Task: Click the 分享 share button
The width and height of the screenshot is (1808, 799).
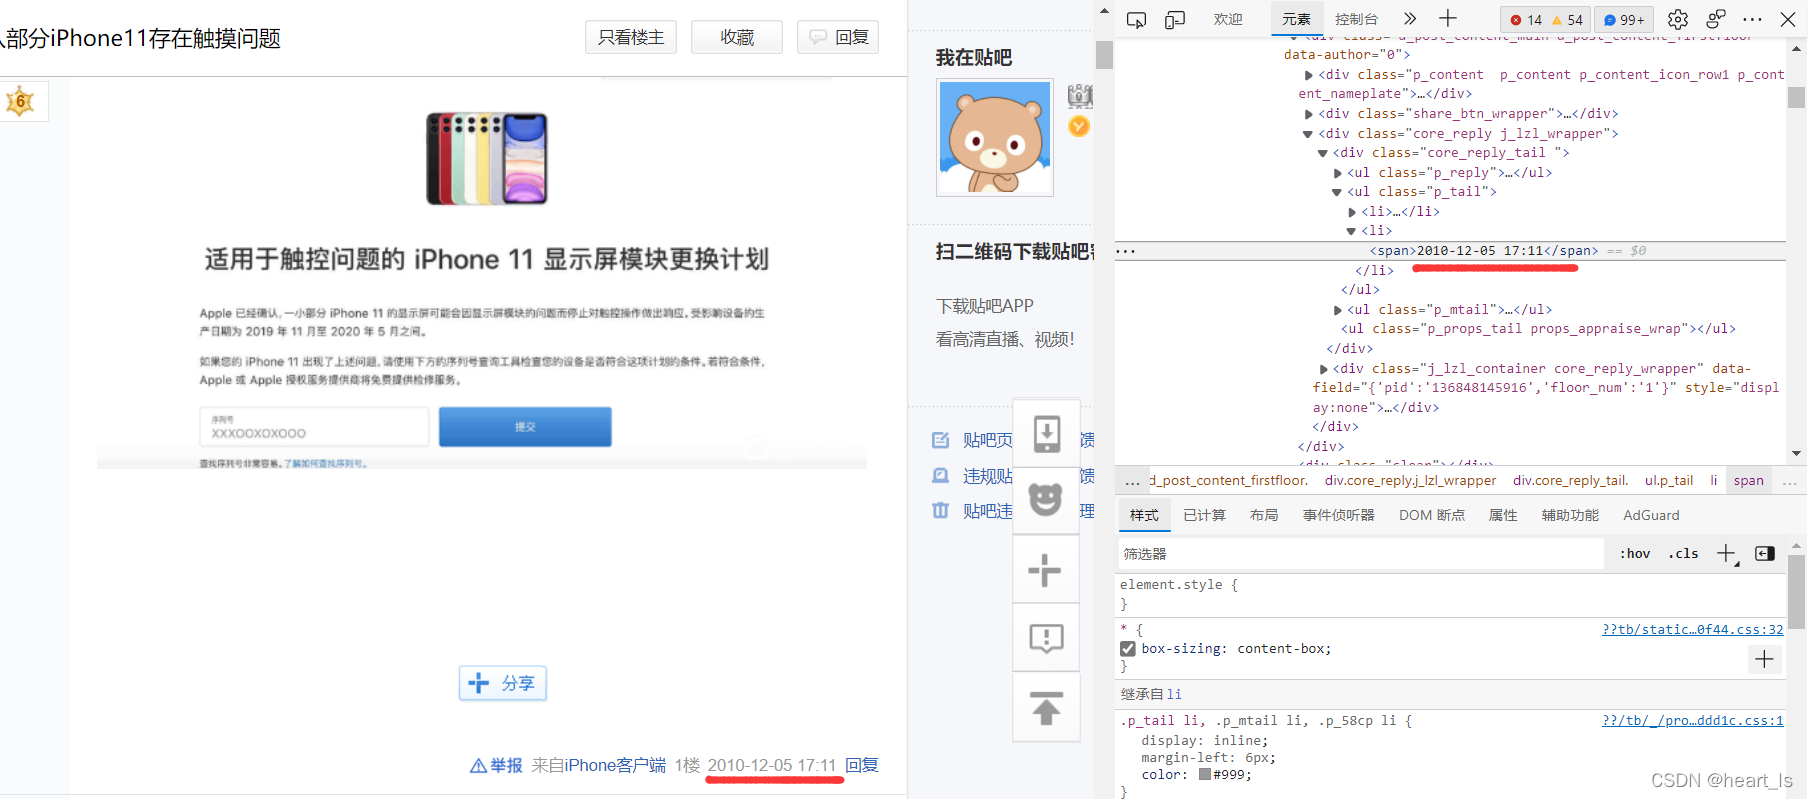Action: [503, 683]
